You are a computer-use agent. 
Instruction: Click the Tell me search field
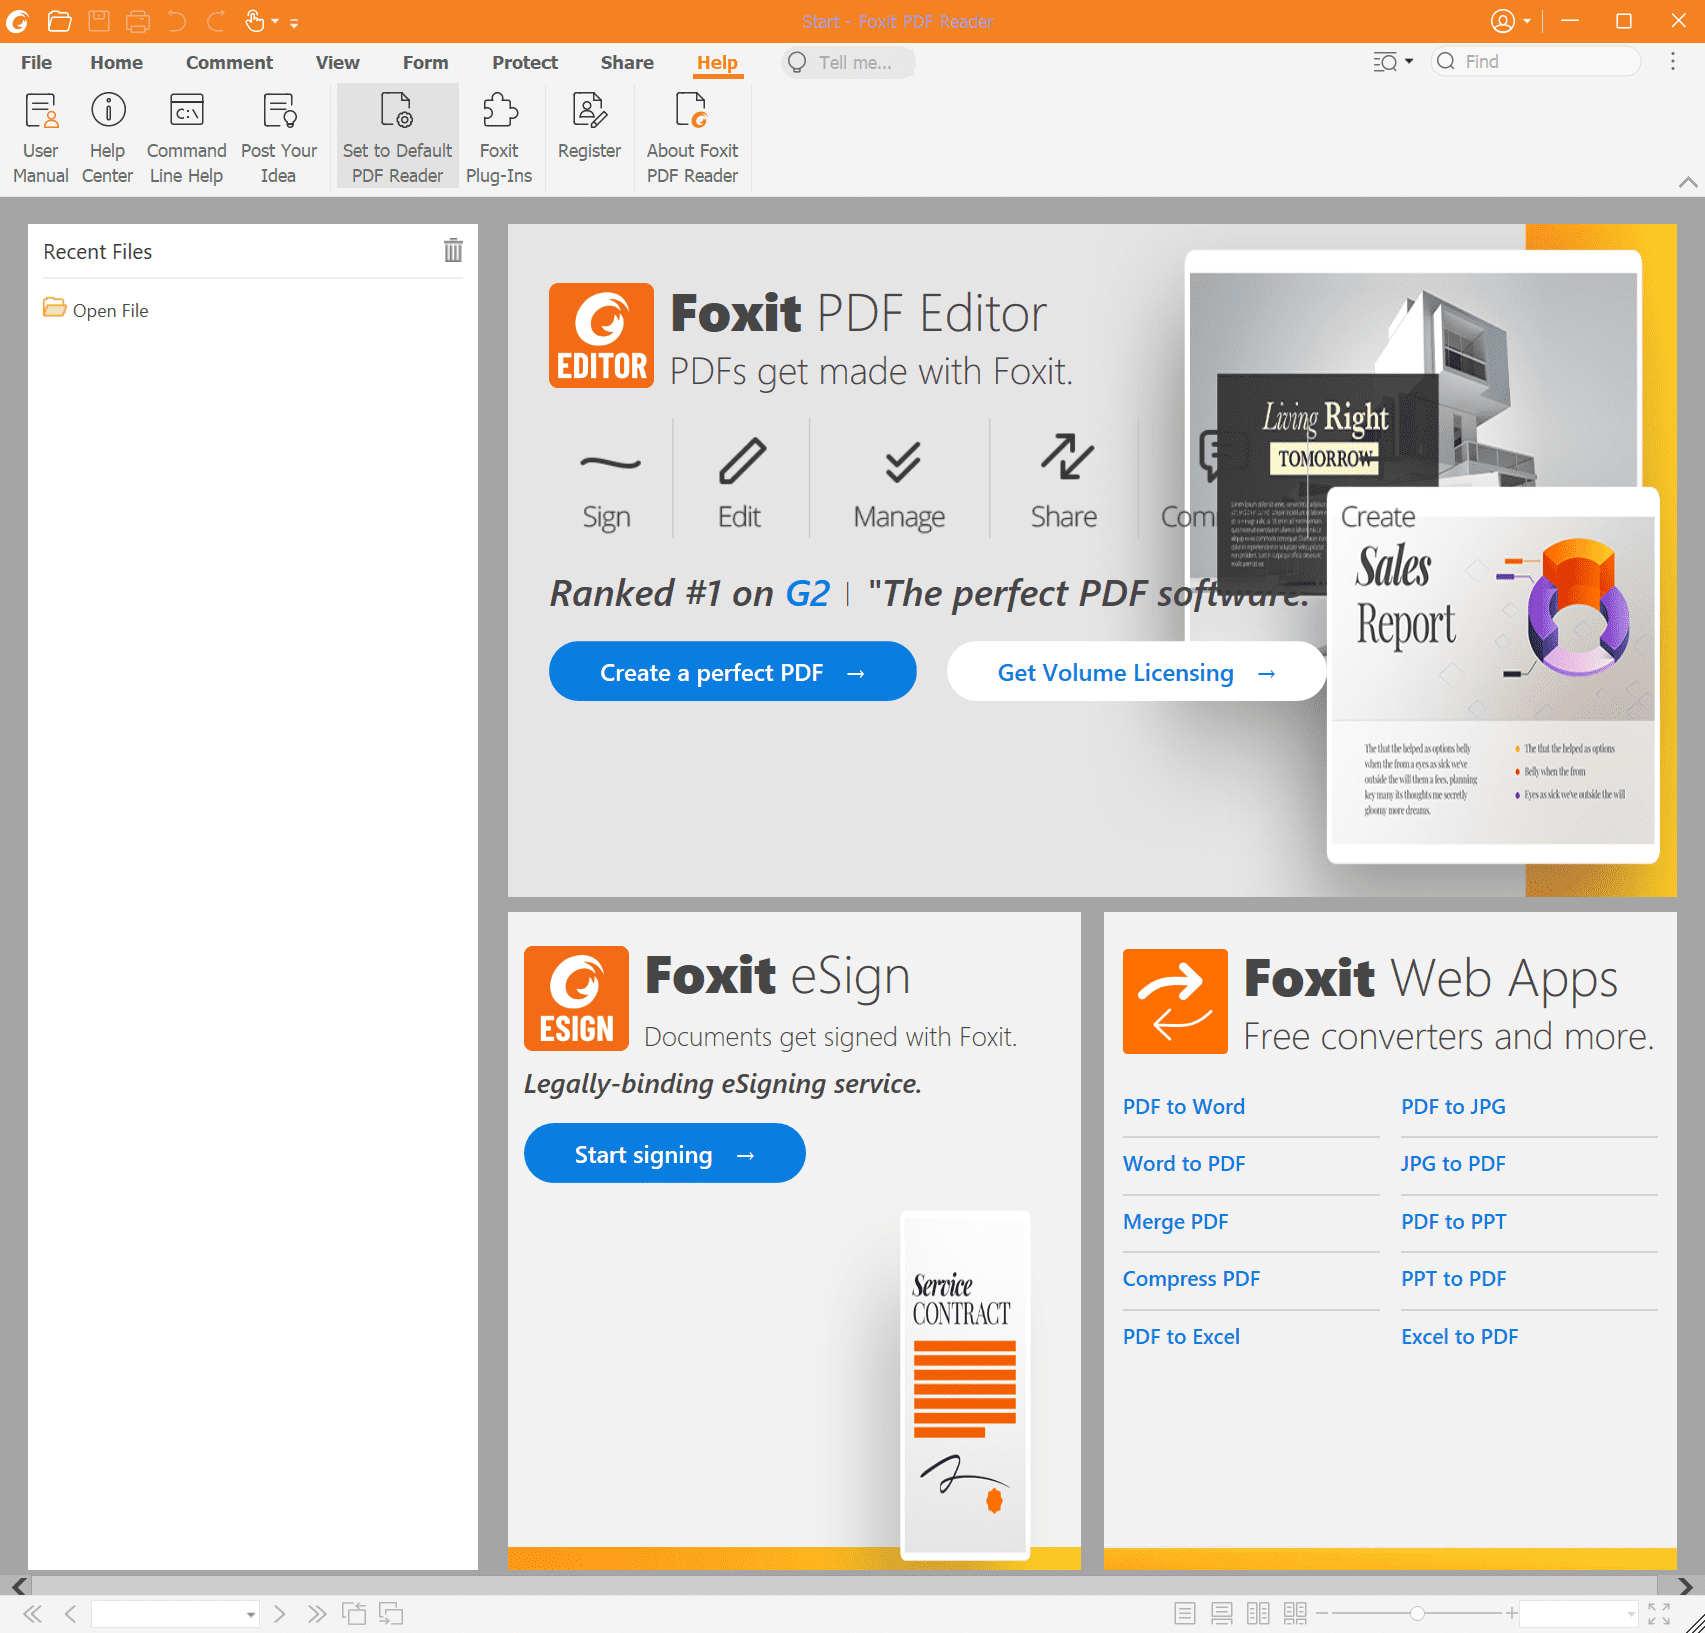point(848,62)
